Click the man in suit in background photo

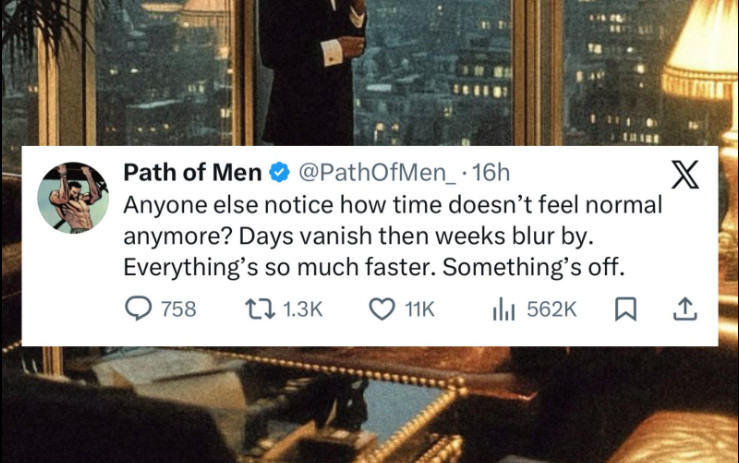310,70
